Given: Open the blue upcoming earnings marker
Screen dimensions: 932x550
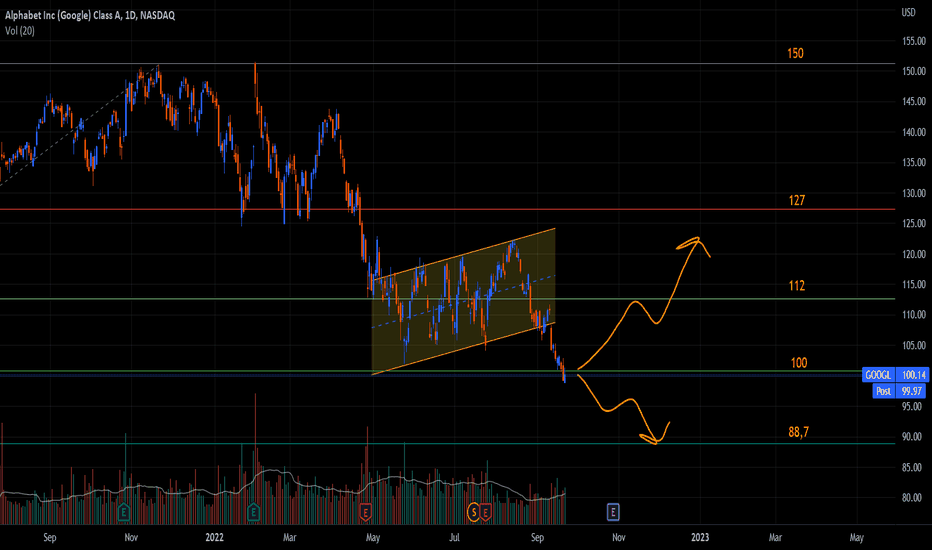Looking at the screenshot, I should (x=613, y=511).
